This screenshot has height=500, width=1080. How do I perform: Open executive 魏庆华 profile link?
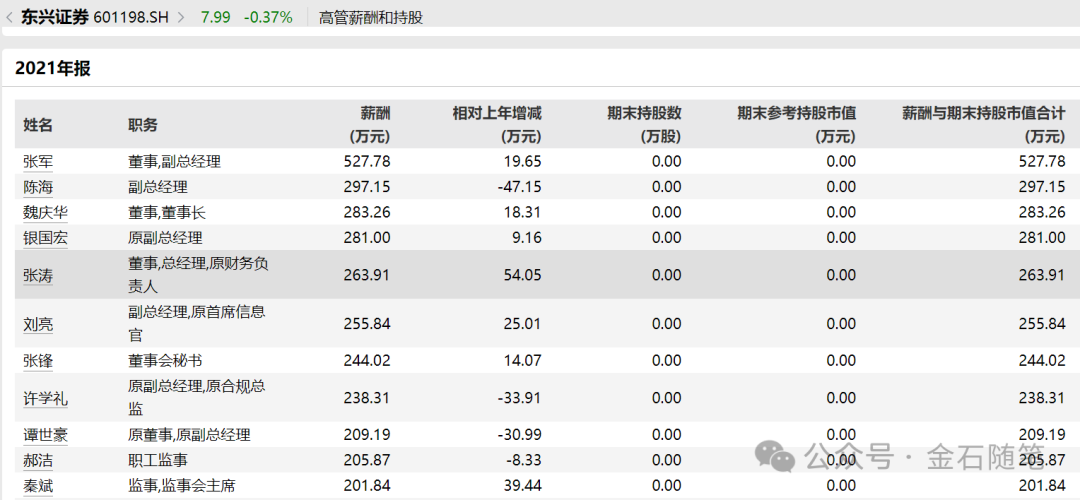tap(45, 213)
